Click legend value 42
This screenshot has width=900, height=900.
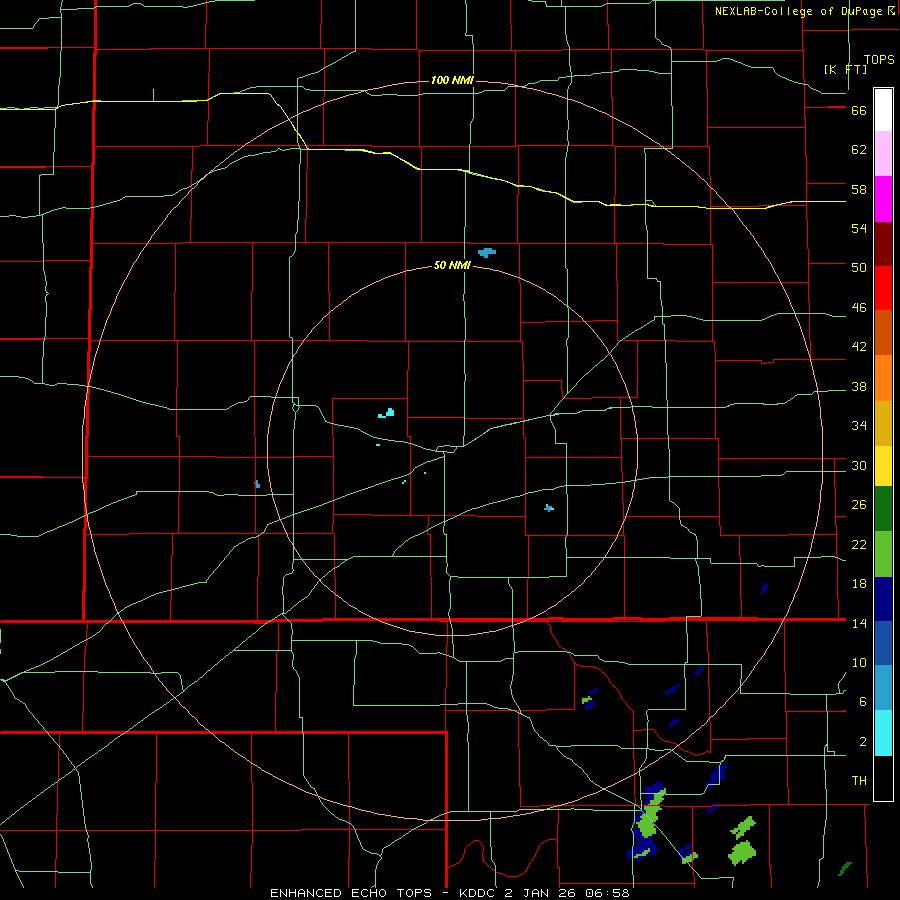click(x=859, y=347)
